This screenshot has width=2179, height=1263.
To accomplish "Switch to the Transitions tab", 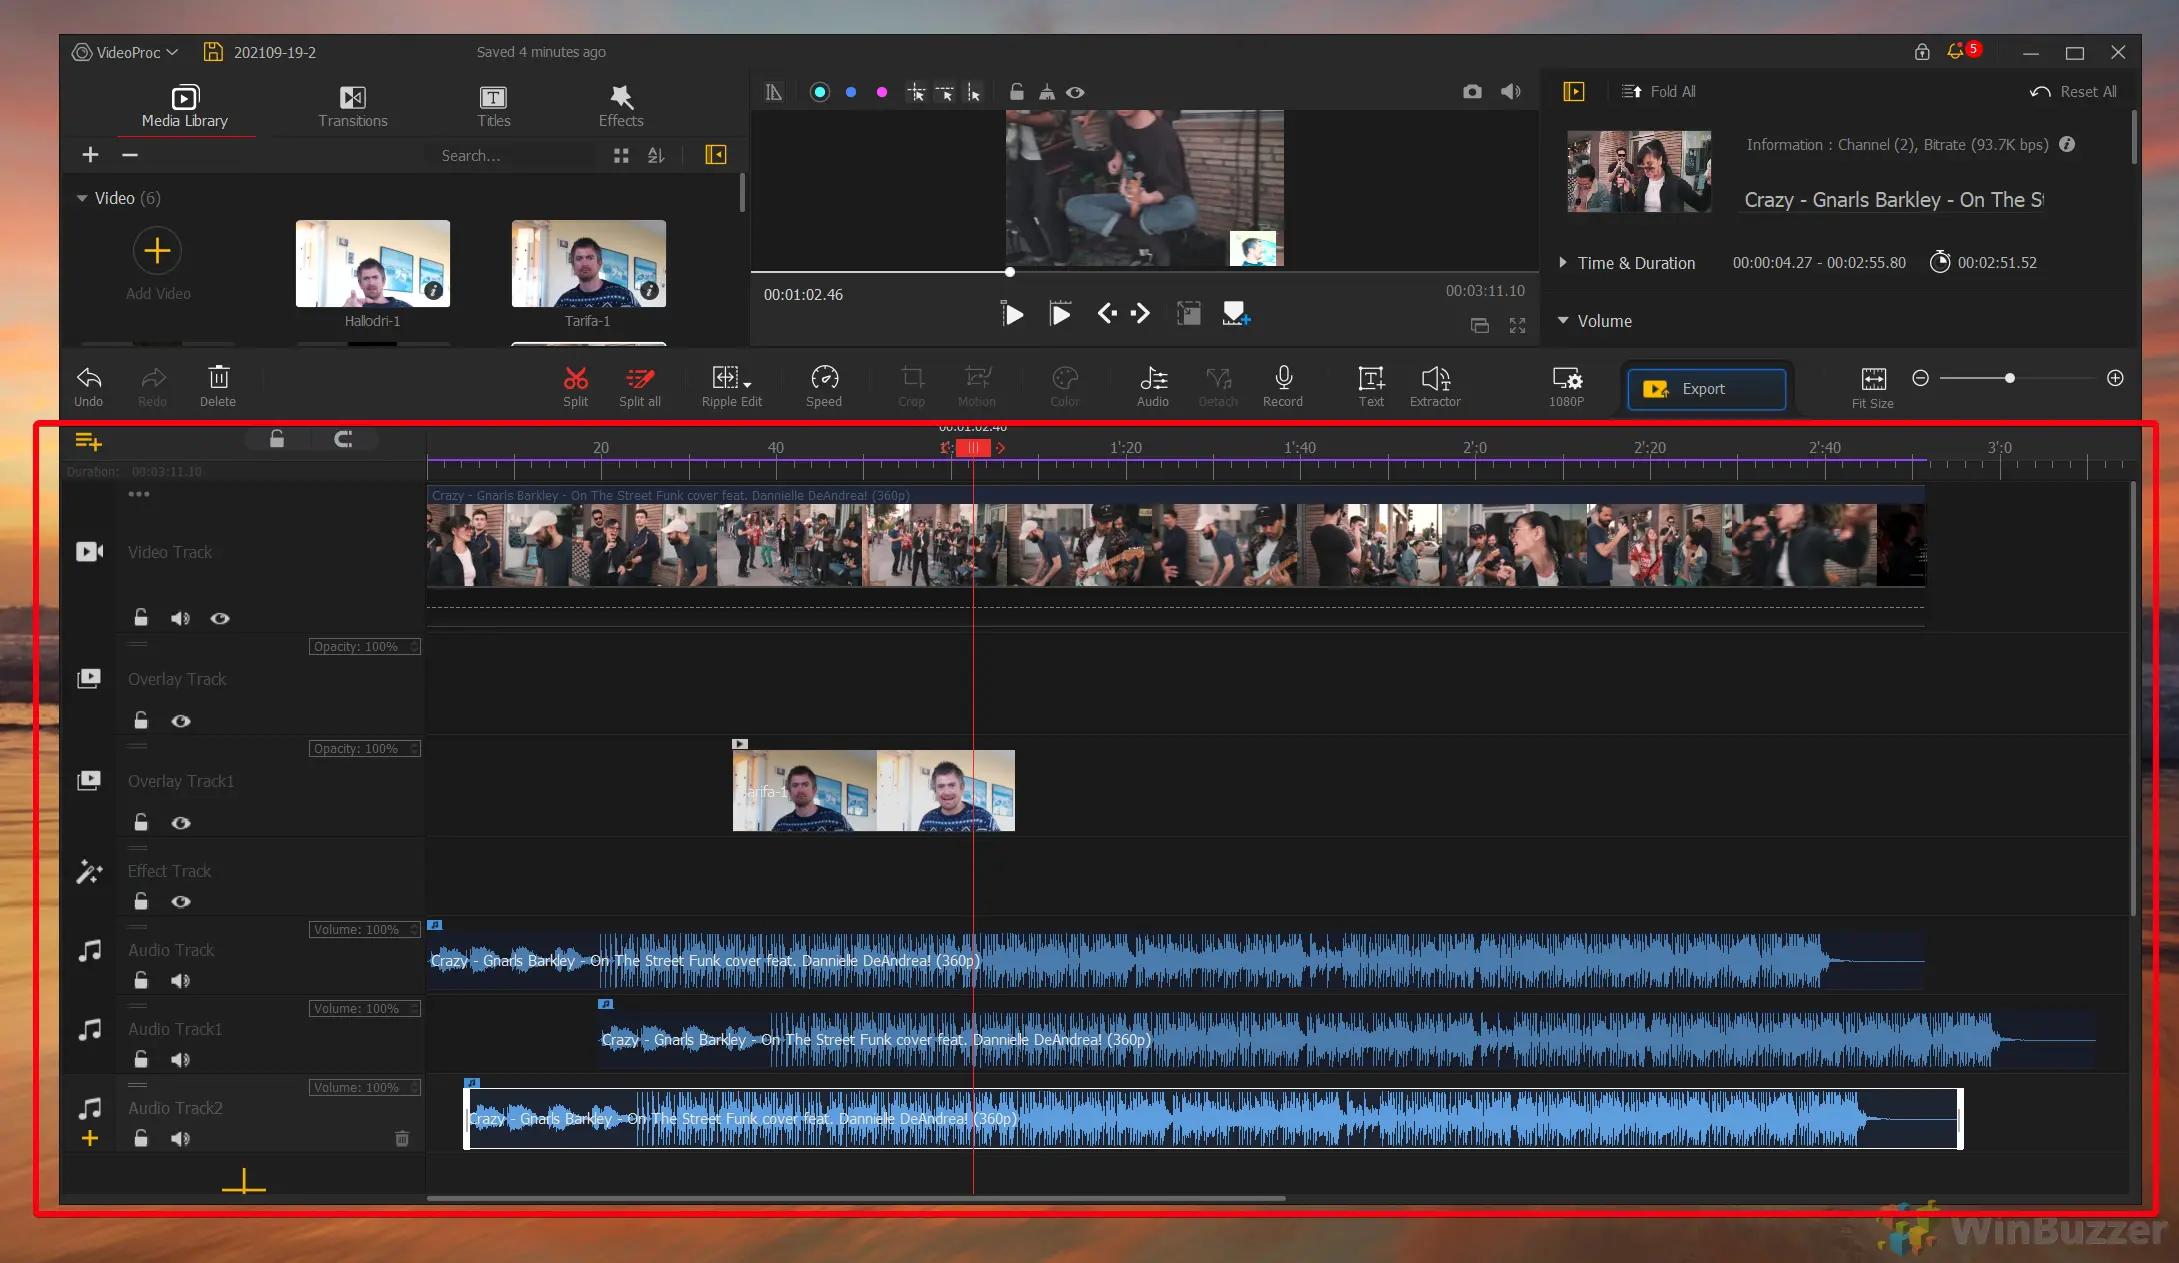I will 352,105.
